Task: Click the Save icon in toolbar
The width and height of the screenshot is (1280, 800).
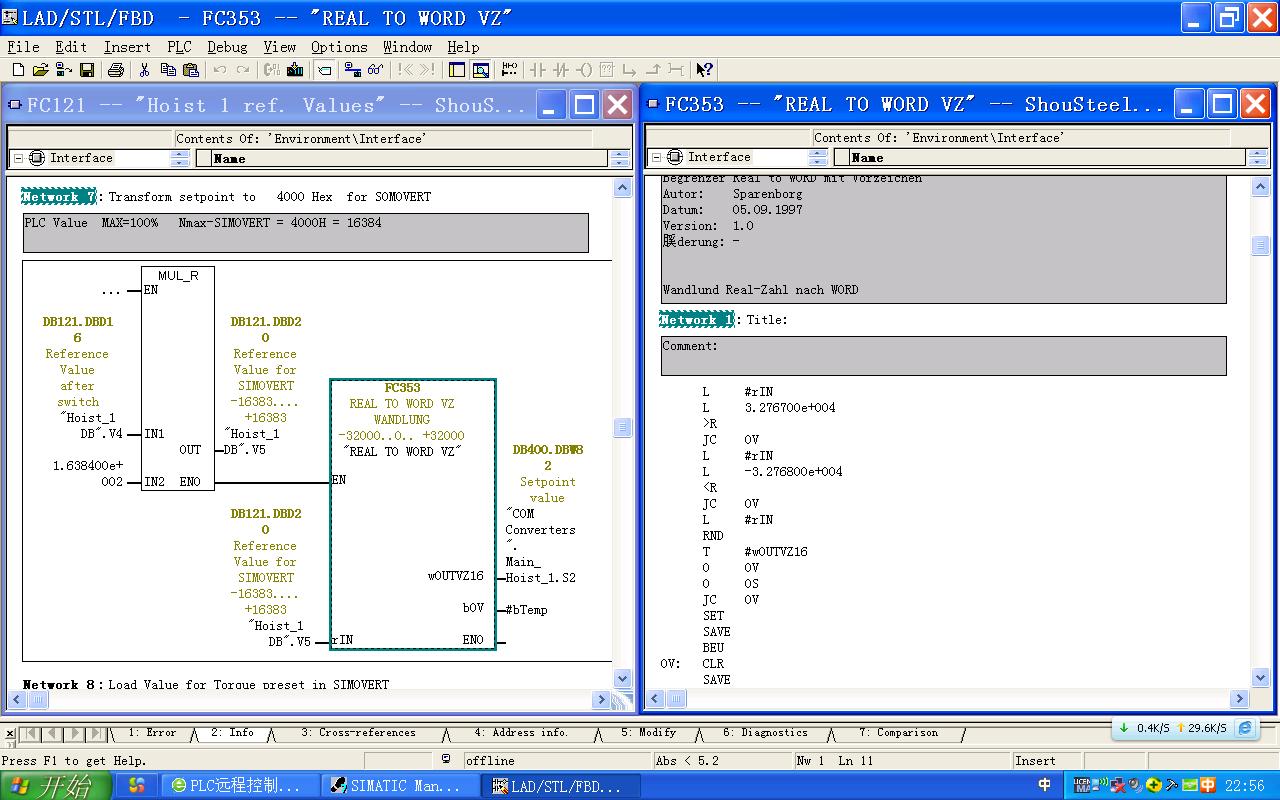Action: pyautogui.click(x=87, y=70)
